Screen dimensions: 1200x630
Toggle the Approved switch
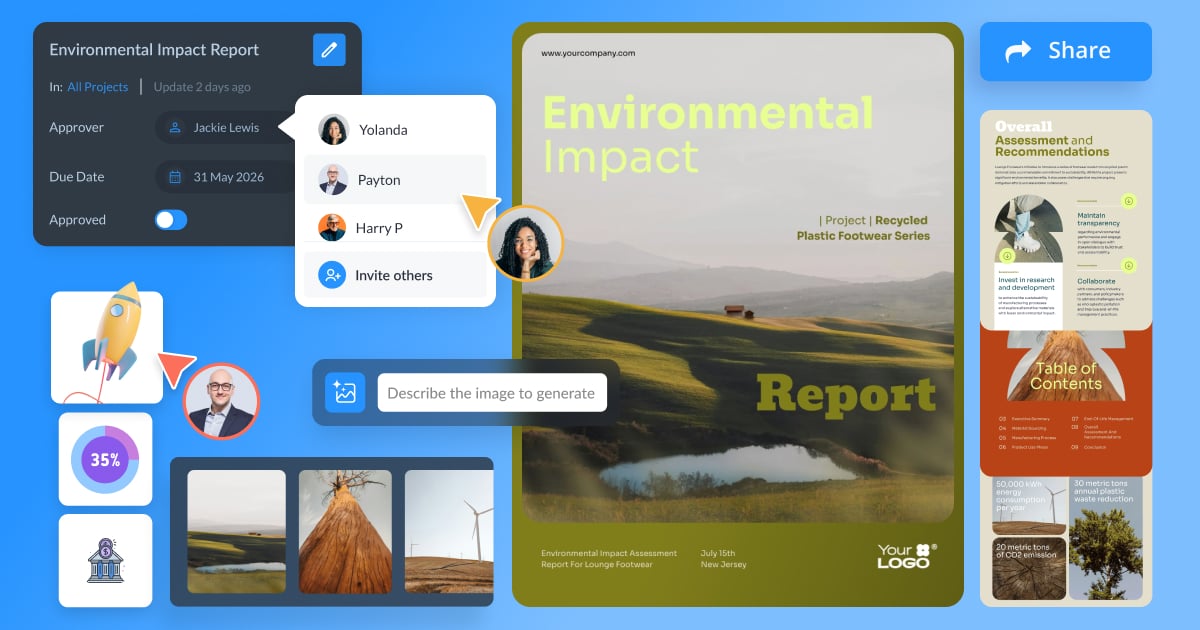tap(170, 219)
